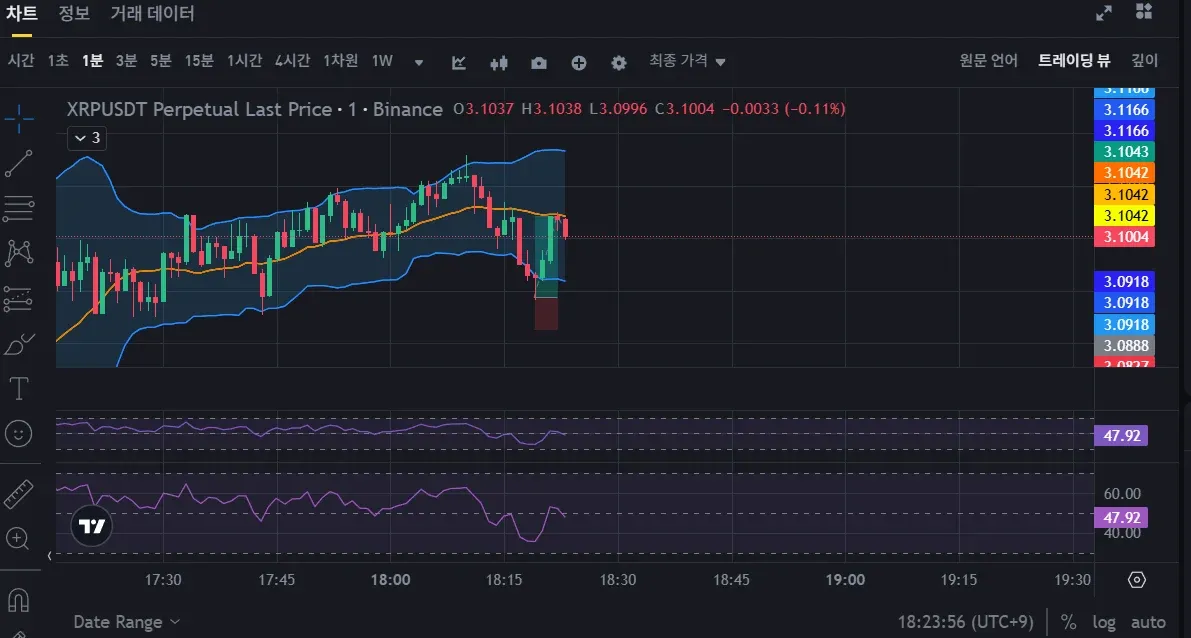Open the emoji icons tool
This screenshot has width=1191, height=638.
19,434
